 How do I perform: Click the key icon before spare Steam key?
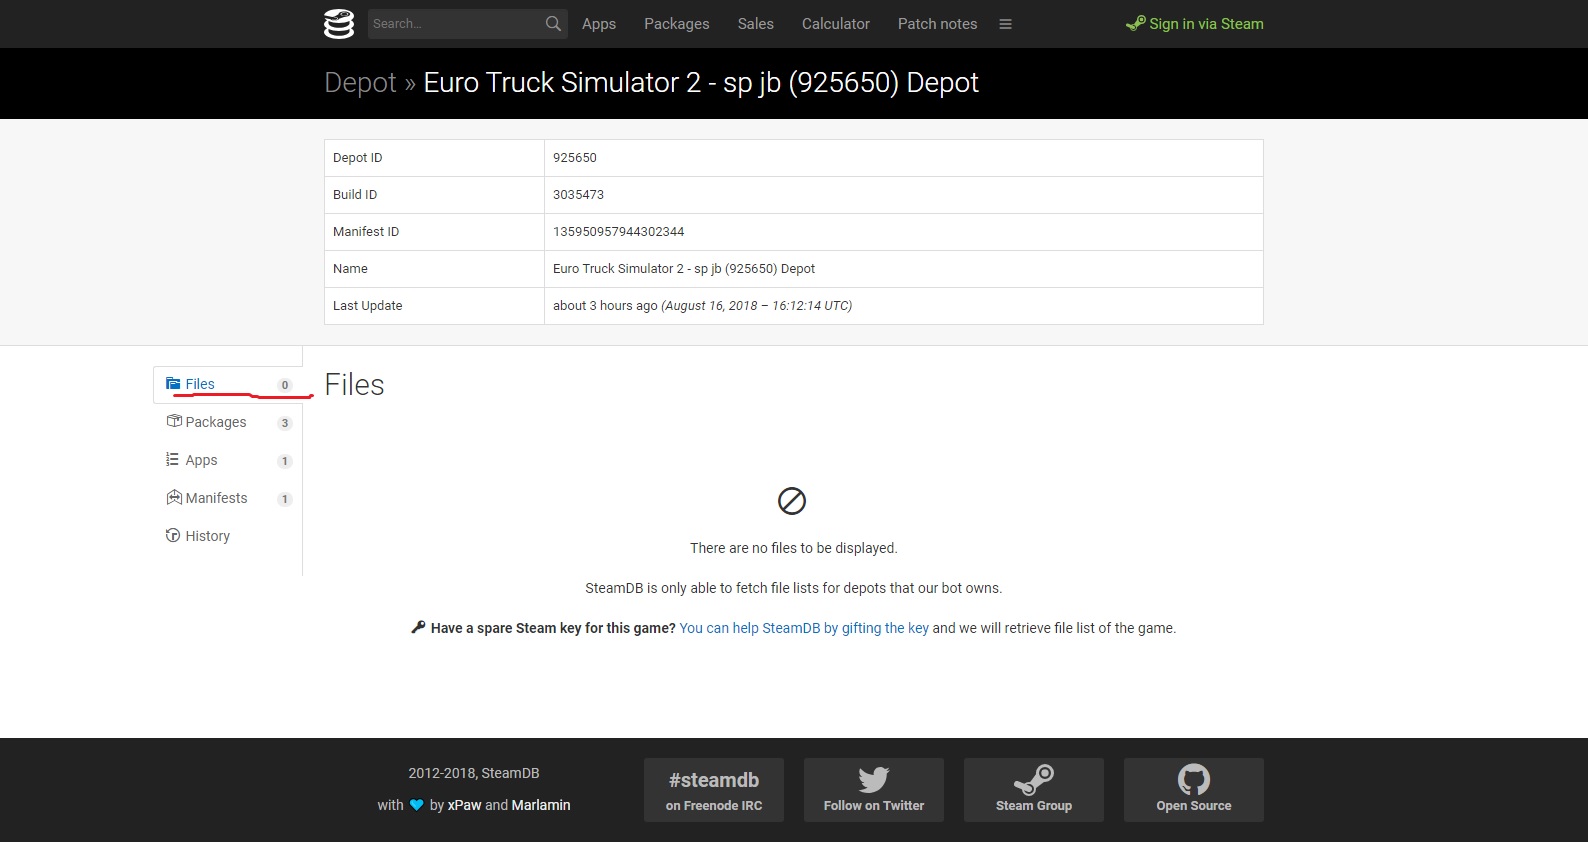(418, 627)
